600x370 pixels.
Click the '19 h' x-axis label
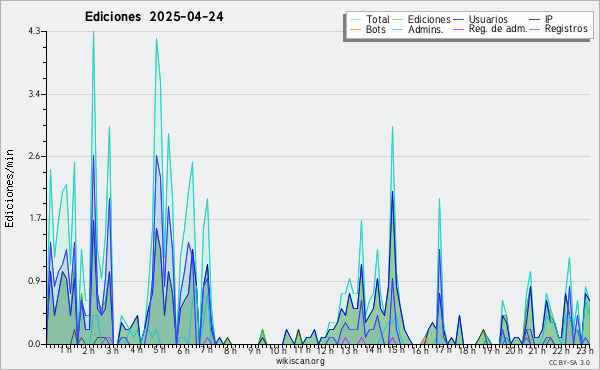491,350
